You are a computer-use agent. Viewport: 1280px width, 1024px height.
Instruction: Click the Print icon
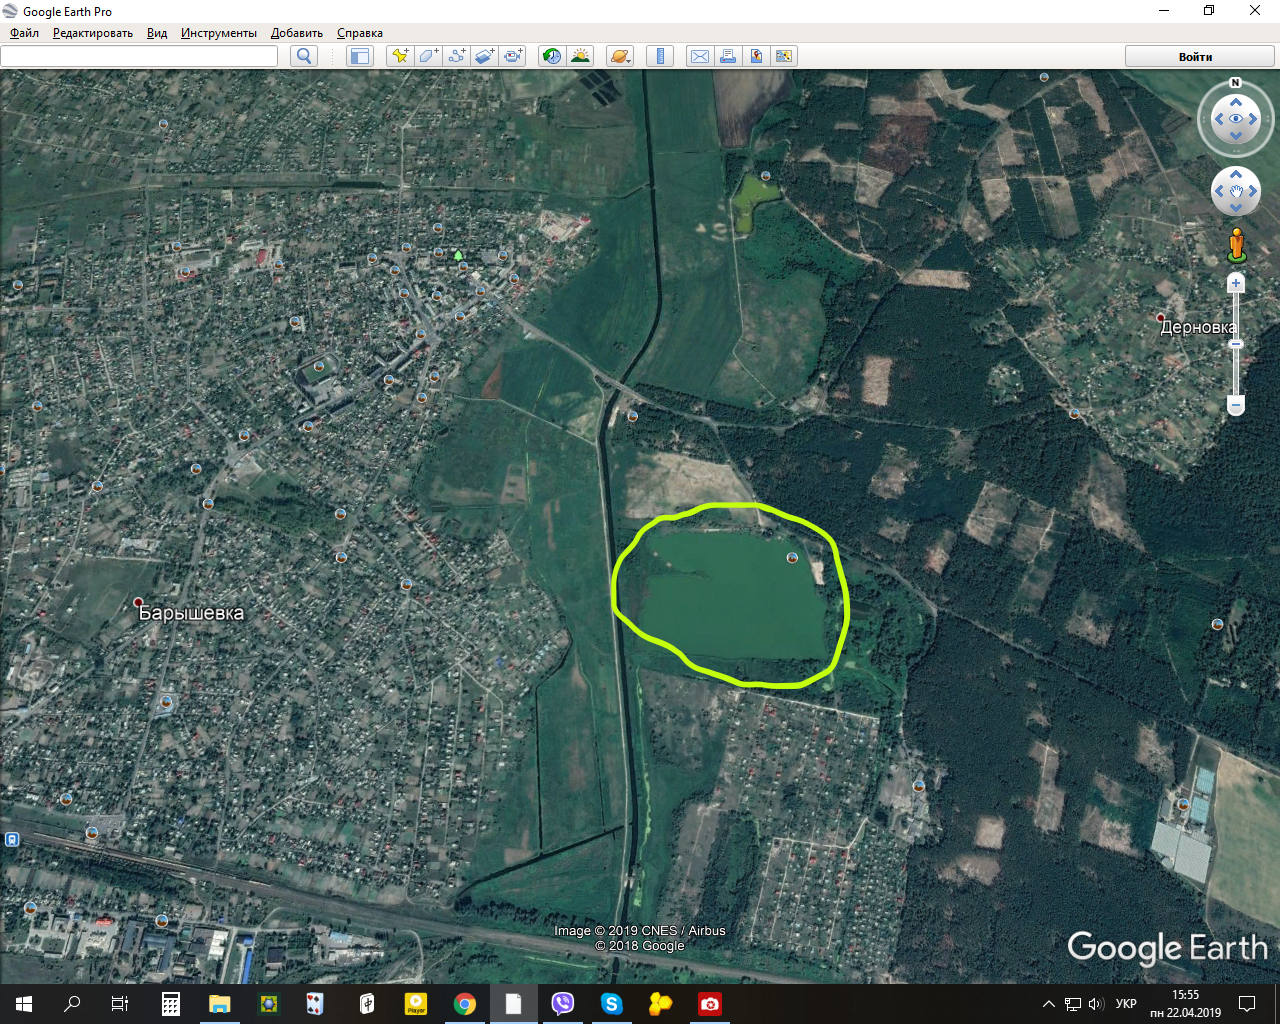(x=728, y=56)
